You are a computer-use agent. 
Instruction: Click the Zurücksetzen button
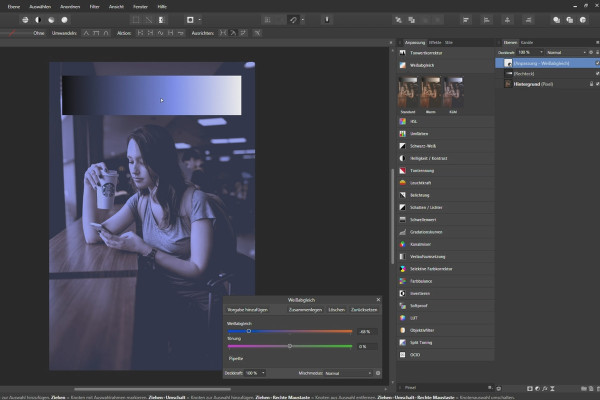point(364,310)
